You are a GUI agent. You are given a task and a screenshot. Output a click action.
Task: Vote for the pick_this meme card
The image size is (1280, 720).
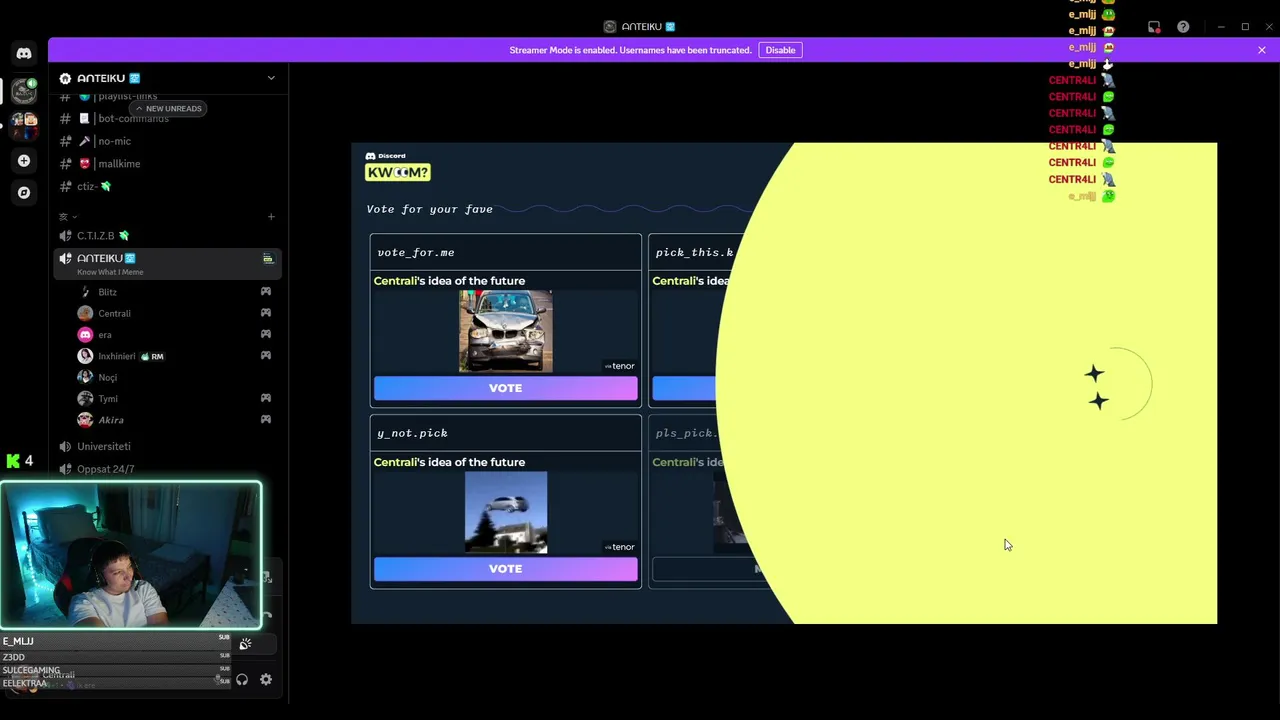685,388
